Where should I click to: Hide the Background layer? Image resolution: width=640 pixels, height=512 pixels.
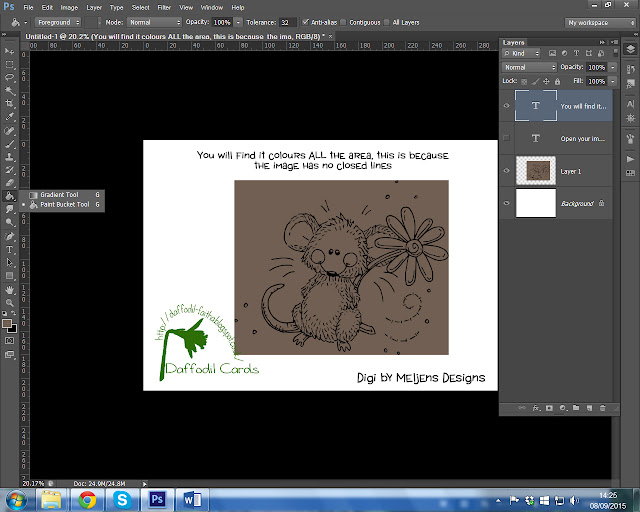tap(507, 203)
